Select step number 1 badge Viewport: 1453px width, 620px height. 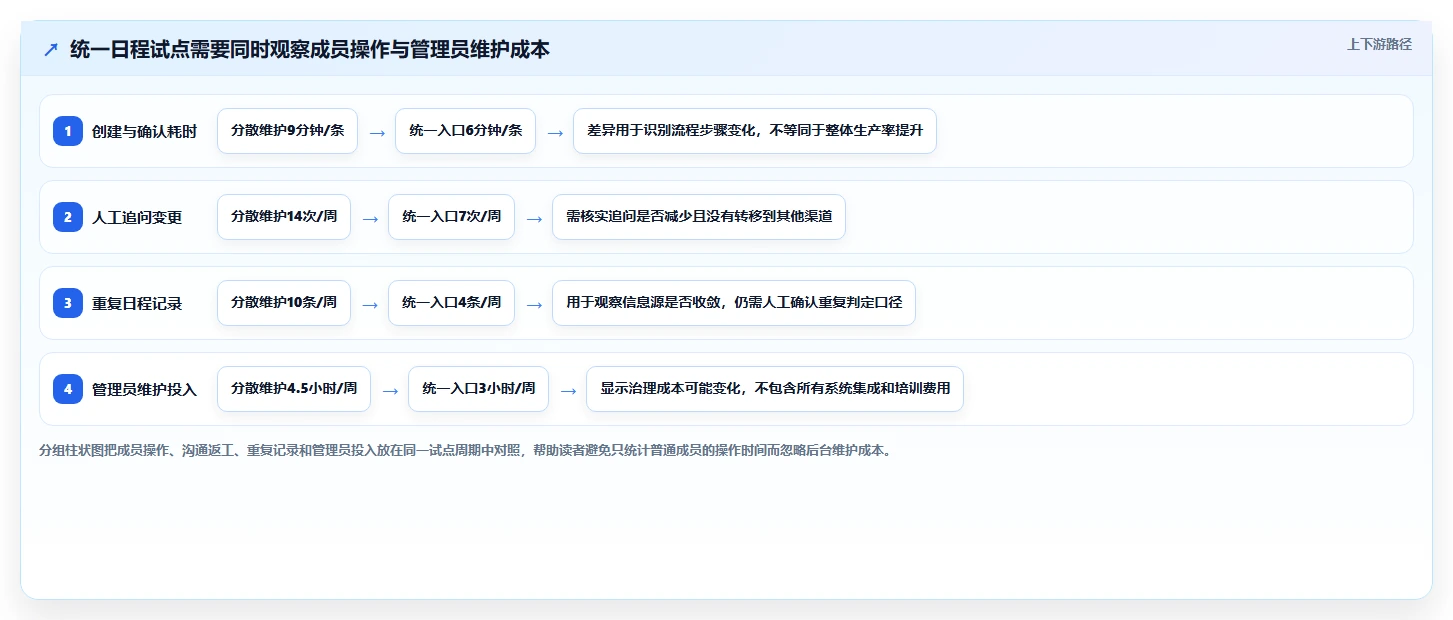[x=68, y=131]
